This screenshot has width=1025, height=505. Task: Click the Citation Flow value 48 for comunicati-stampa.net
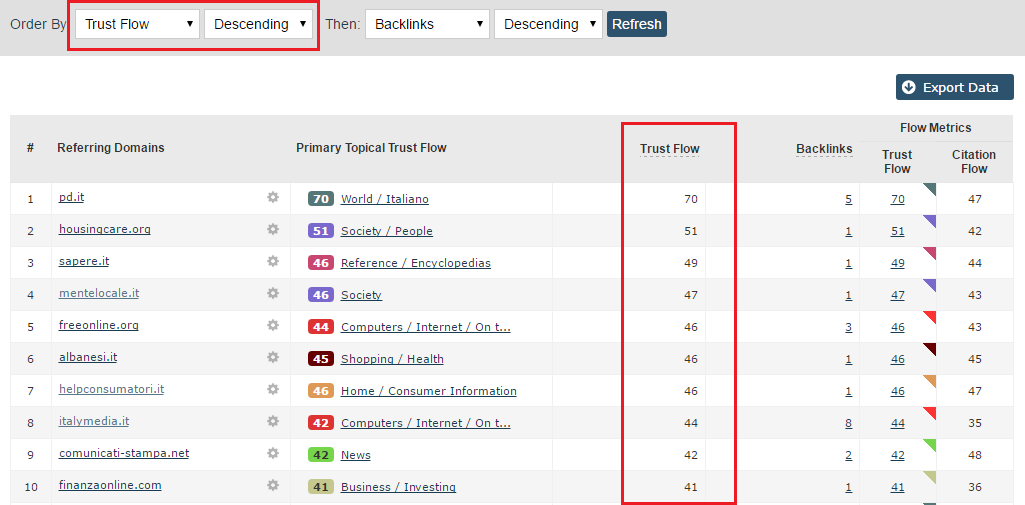[x=975, y=455]
